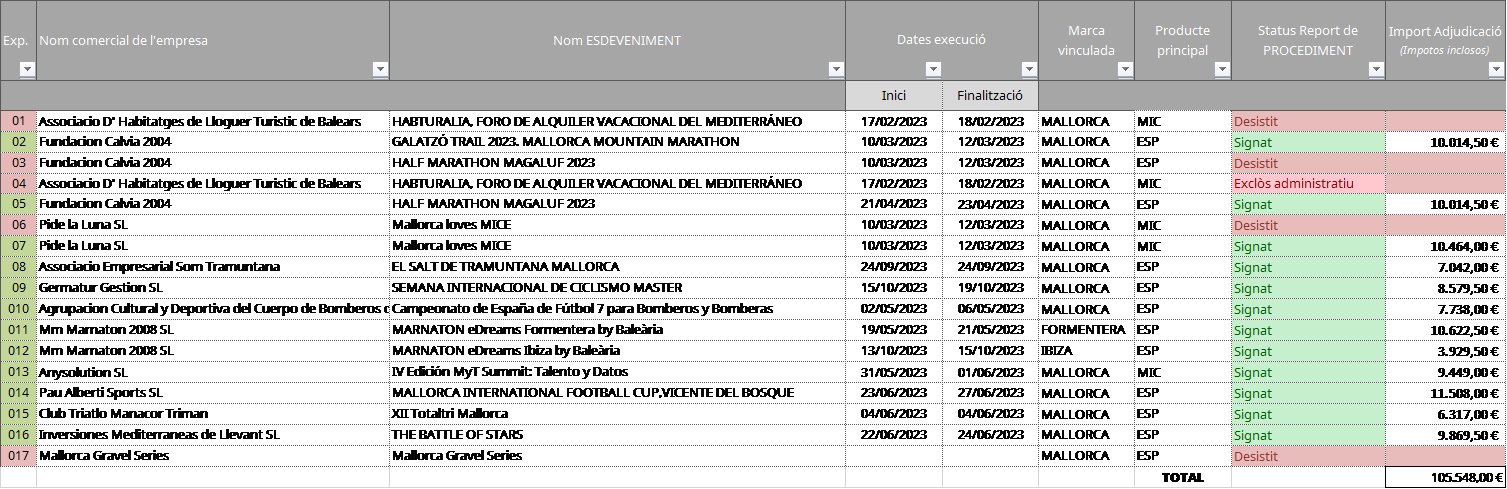Select the Inversiones Mediterraneas de Llevant SL cell
Viewport: 1507px width, 489px height.
pyautogui.click(x=213, y=434)
